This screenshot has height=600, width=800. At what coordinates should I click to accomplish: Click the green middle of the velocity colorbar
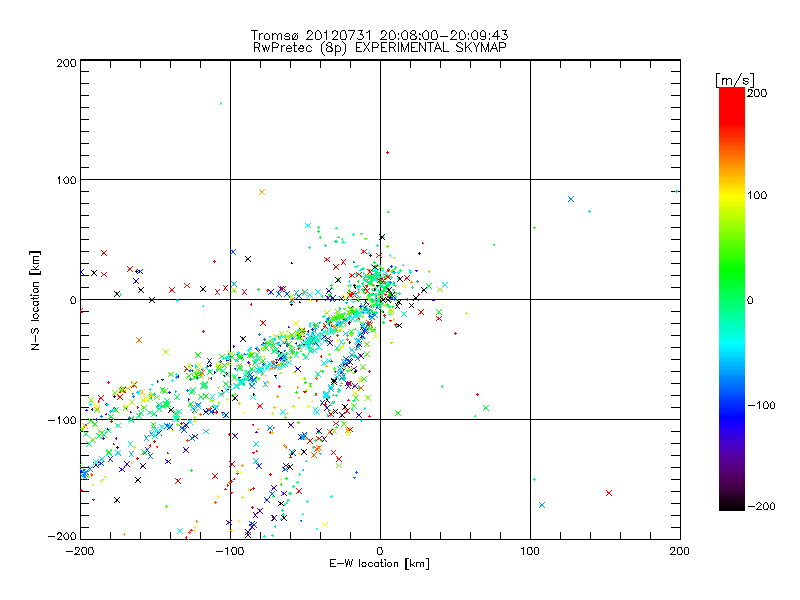(x=732, y=299)
